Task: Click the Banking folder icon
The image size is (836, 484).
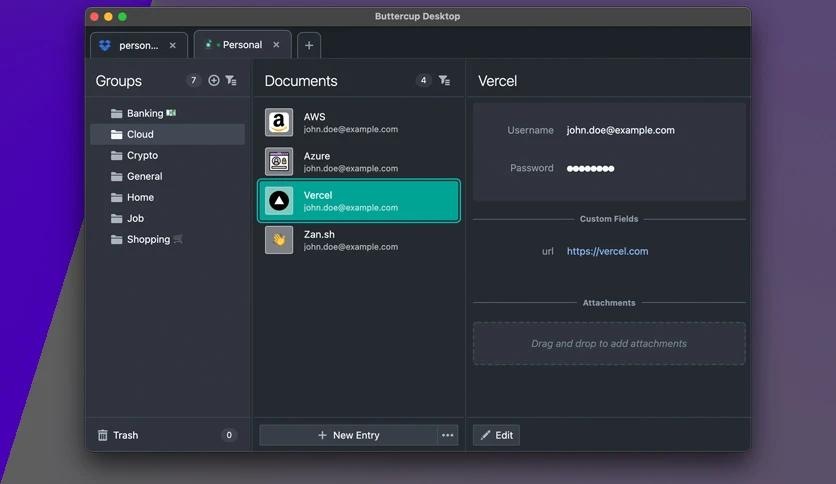Action: tap(116, 114)
